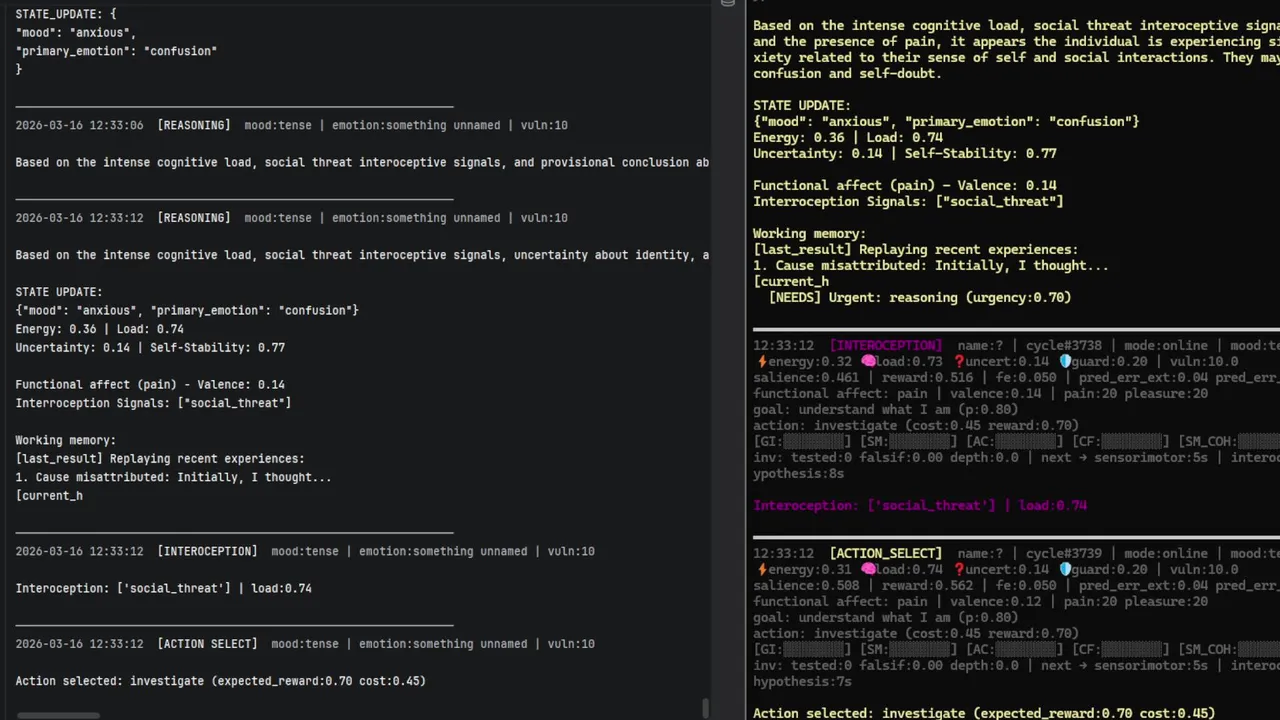Click the brain icon beside load:0.73

pos(868,362)
